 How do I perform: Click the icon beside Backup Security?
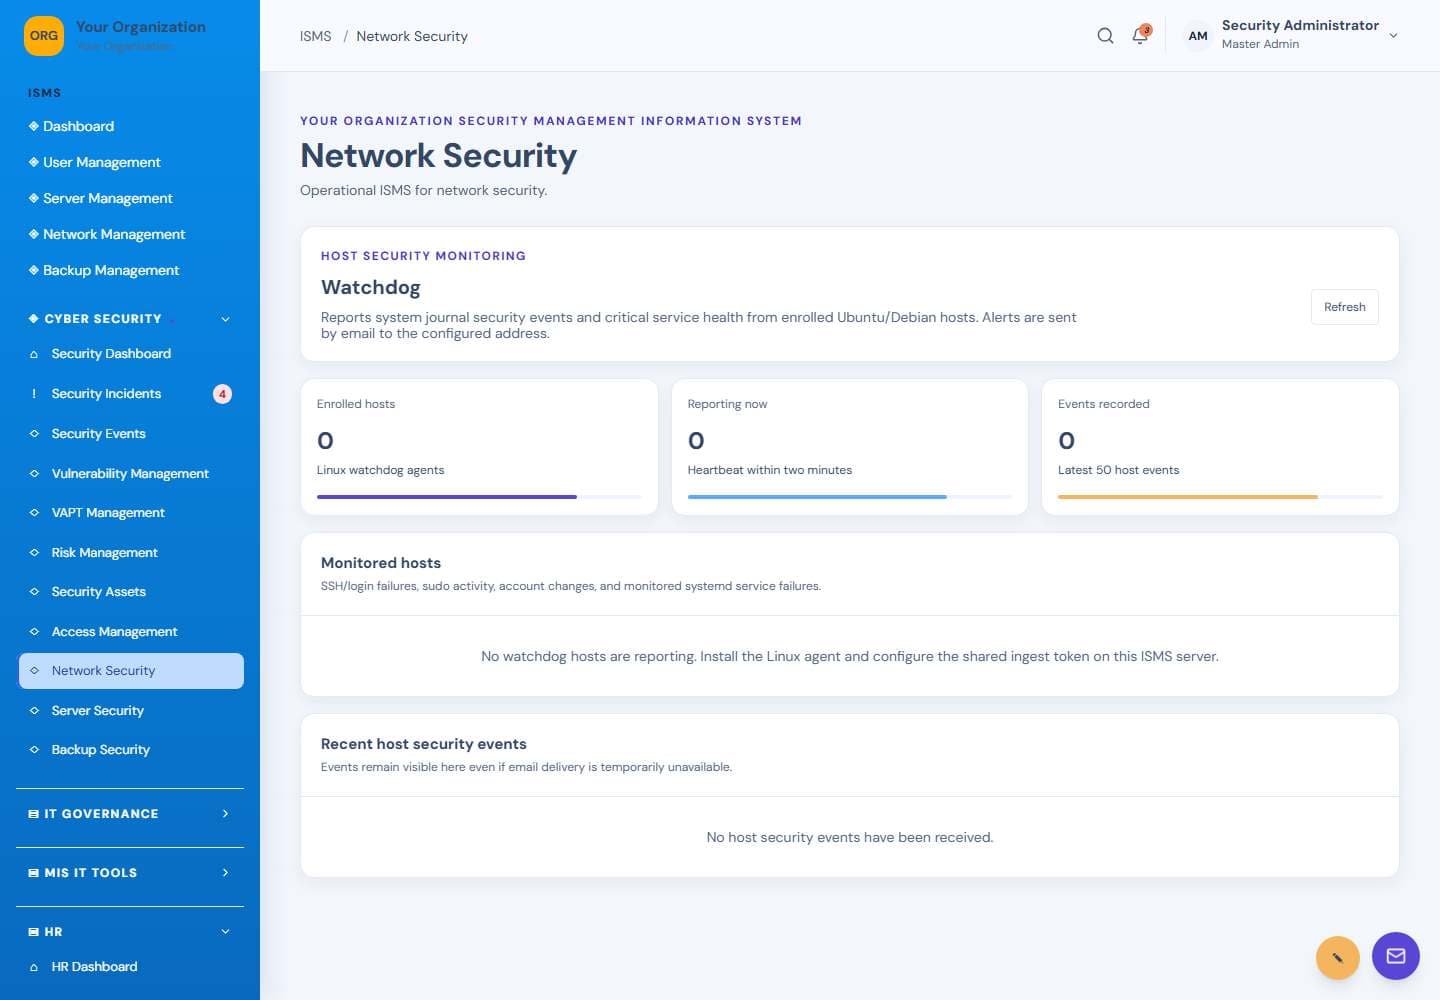tap(34, 750)
